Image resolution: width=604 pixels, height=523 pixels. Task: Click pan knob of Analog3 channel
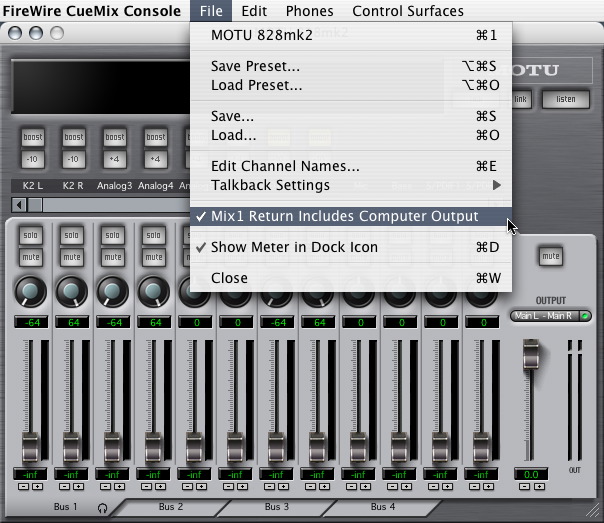coord(113,292)
